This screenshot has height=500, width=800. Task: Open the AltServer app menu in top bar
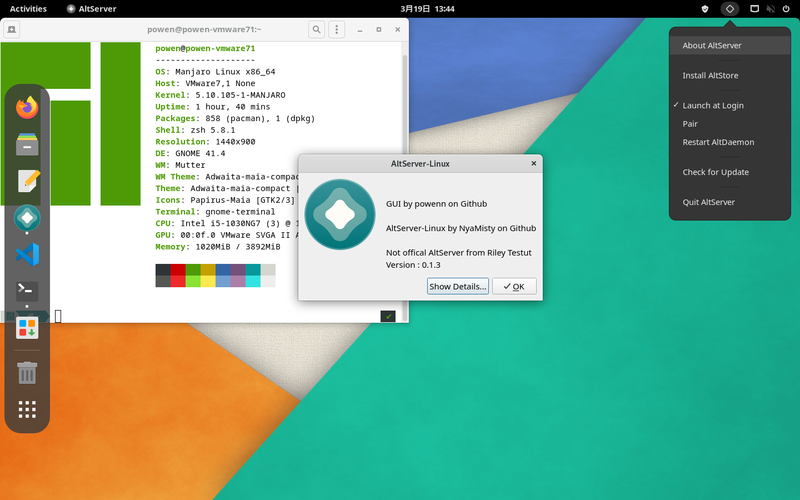coord(91,9)
